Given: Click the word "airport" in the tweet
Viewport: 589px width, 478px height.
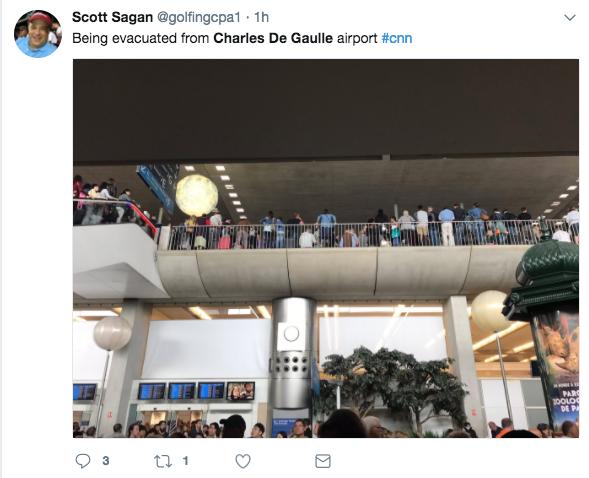Looking at the screenshot, I should pyautogui.click(x=357, y=38).
